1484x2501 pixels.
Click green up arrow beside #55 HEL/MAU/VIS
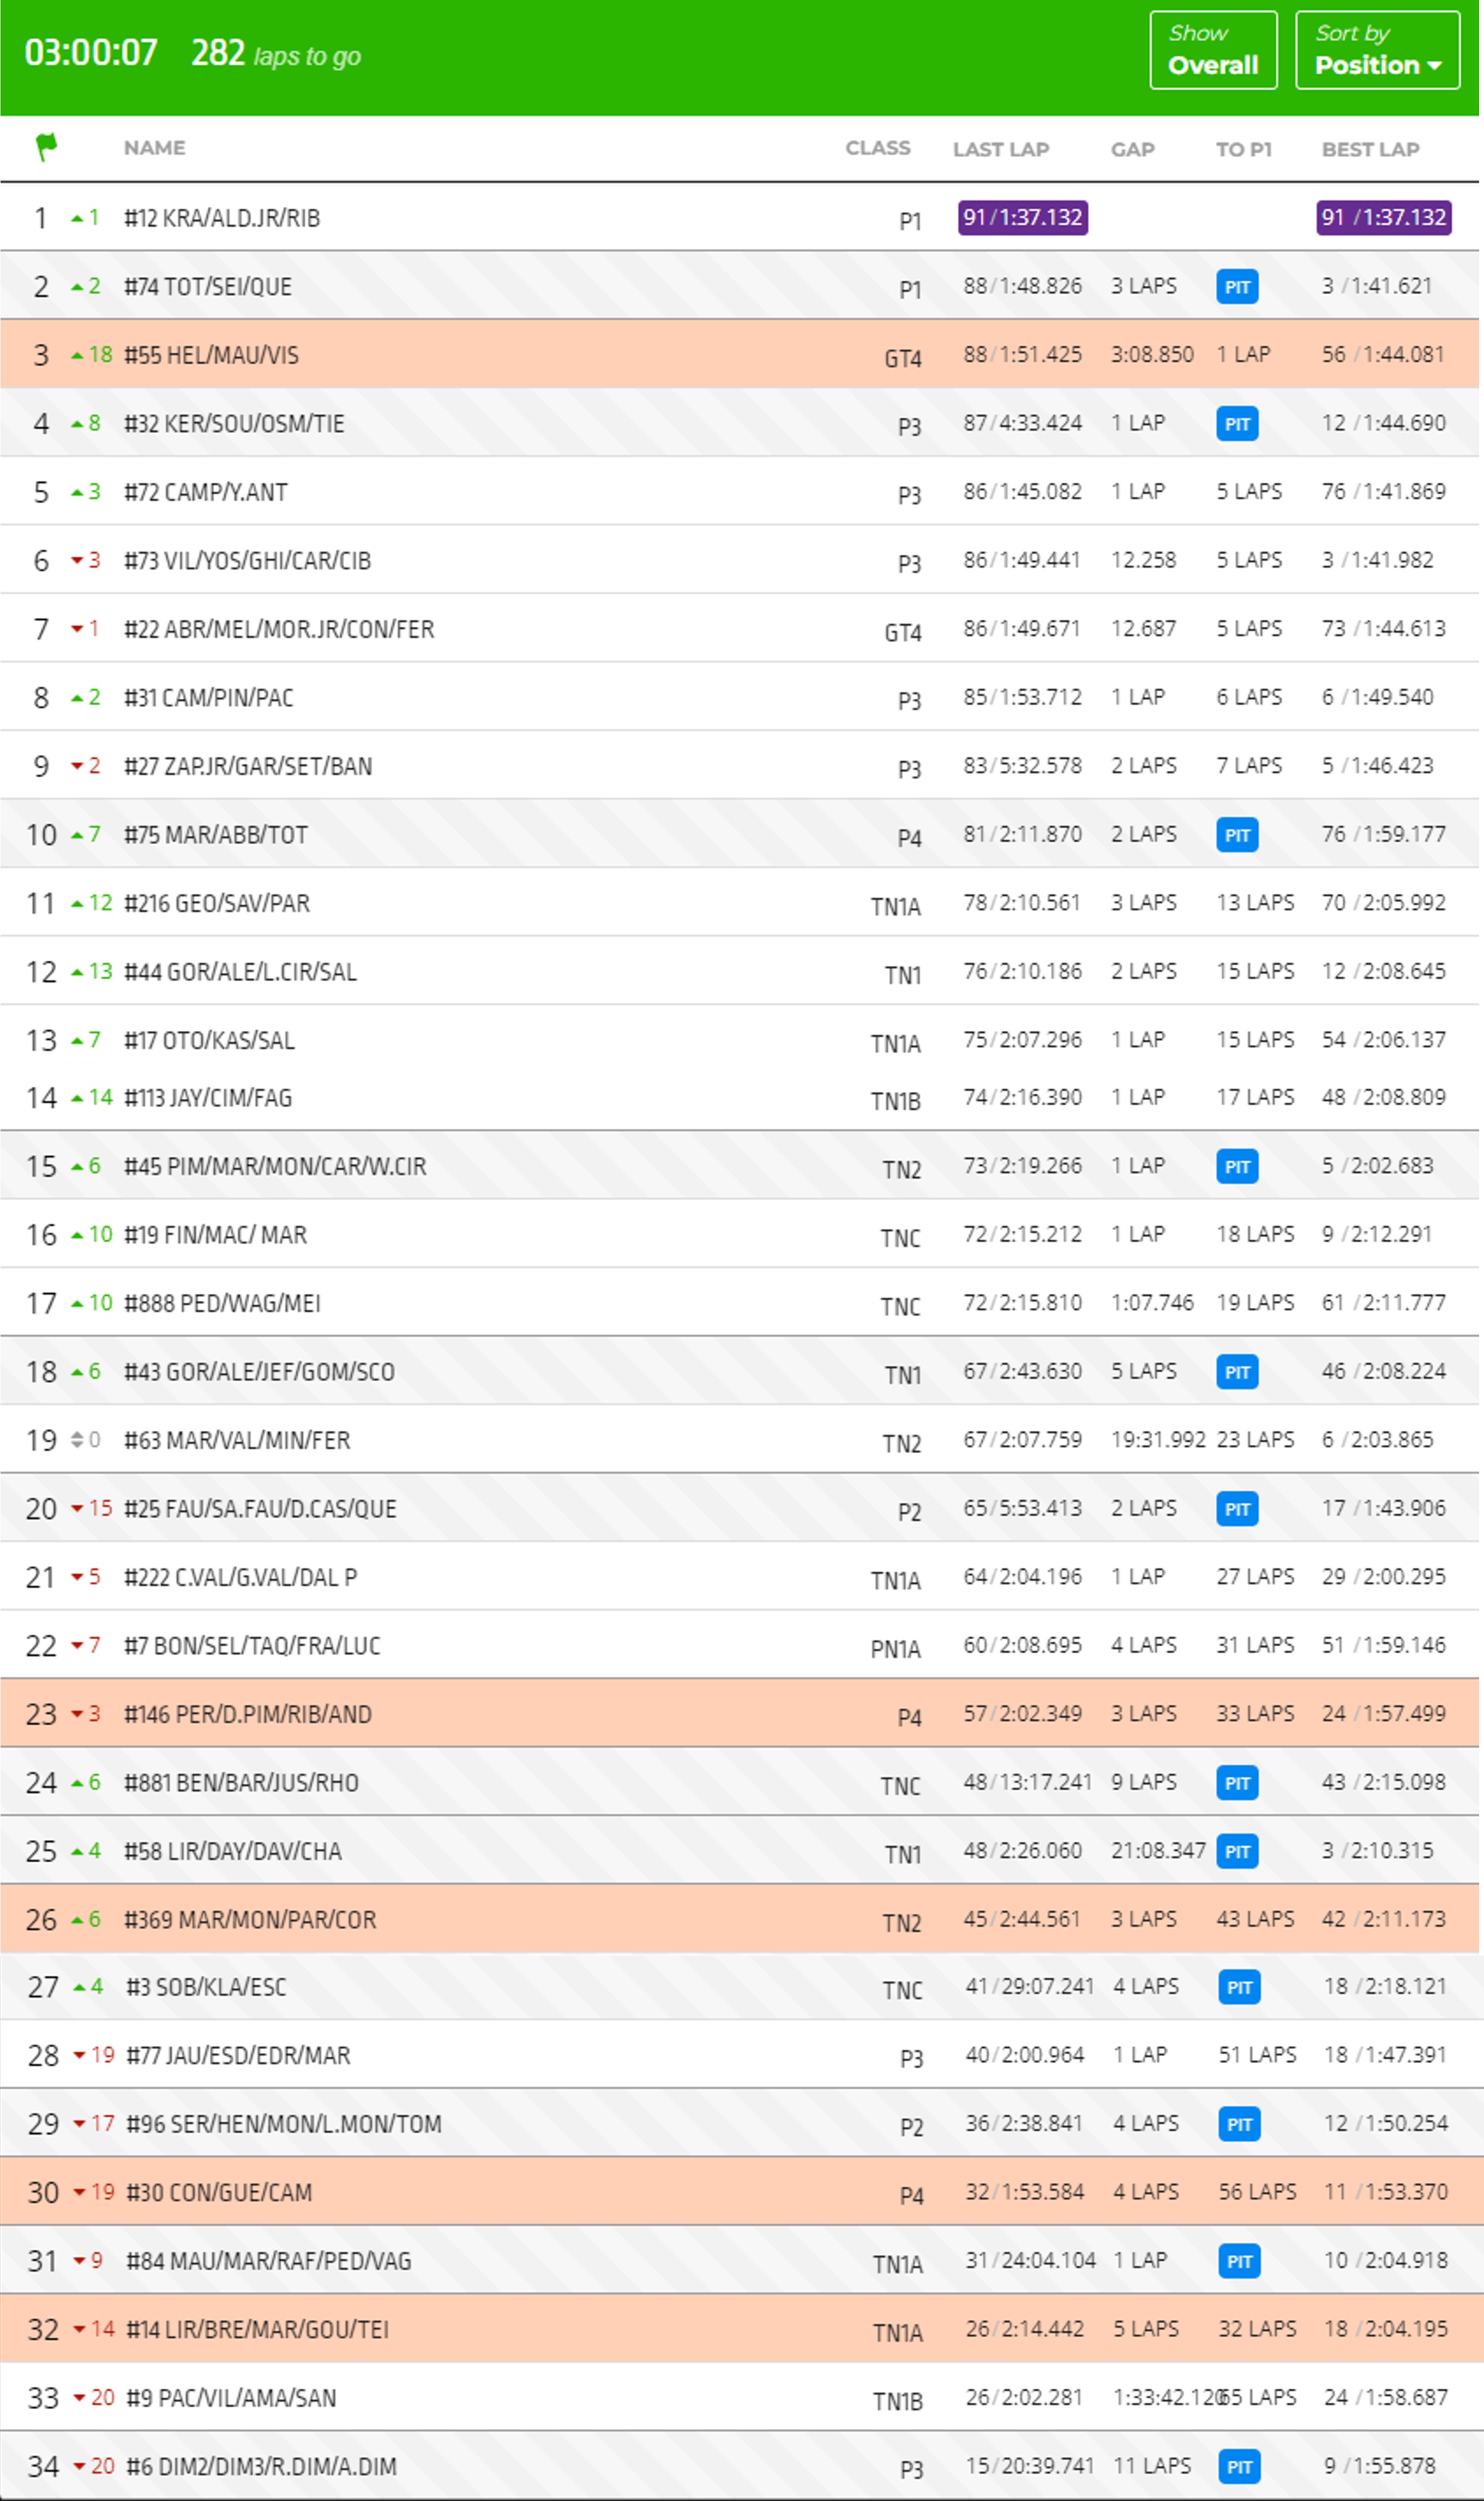77,355
